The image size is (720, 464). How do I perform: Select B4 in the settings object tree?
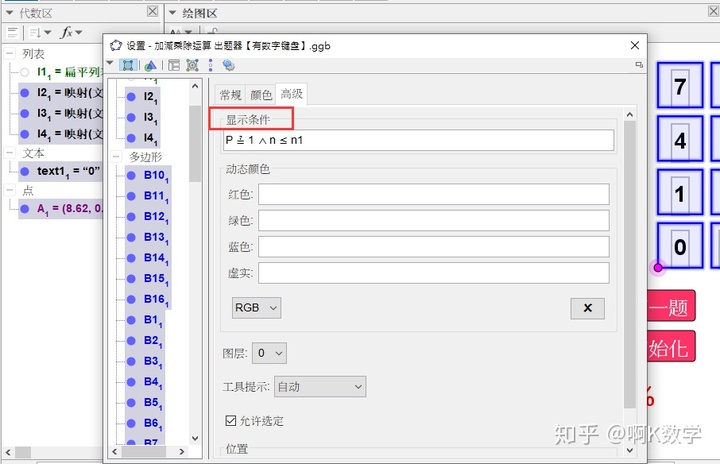coord(145,382)
